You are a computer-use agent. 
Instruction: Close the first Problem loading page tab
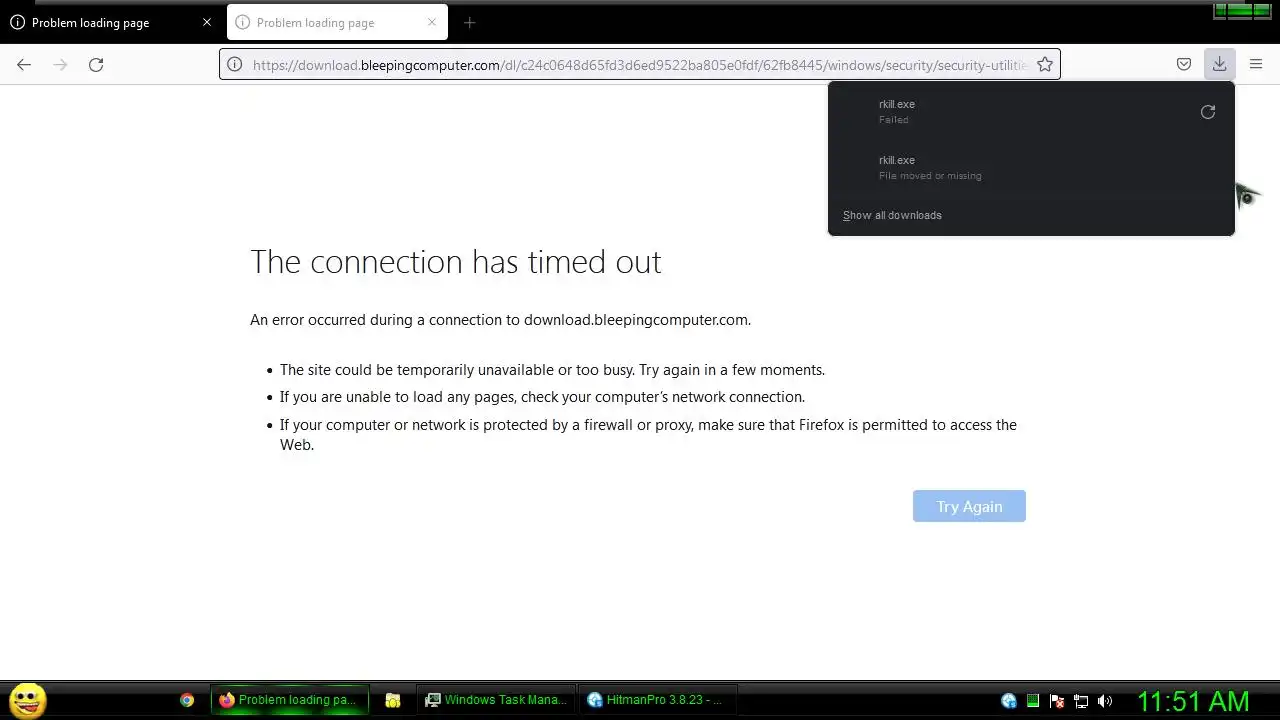[207, 22]
